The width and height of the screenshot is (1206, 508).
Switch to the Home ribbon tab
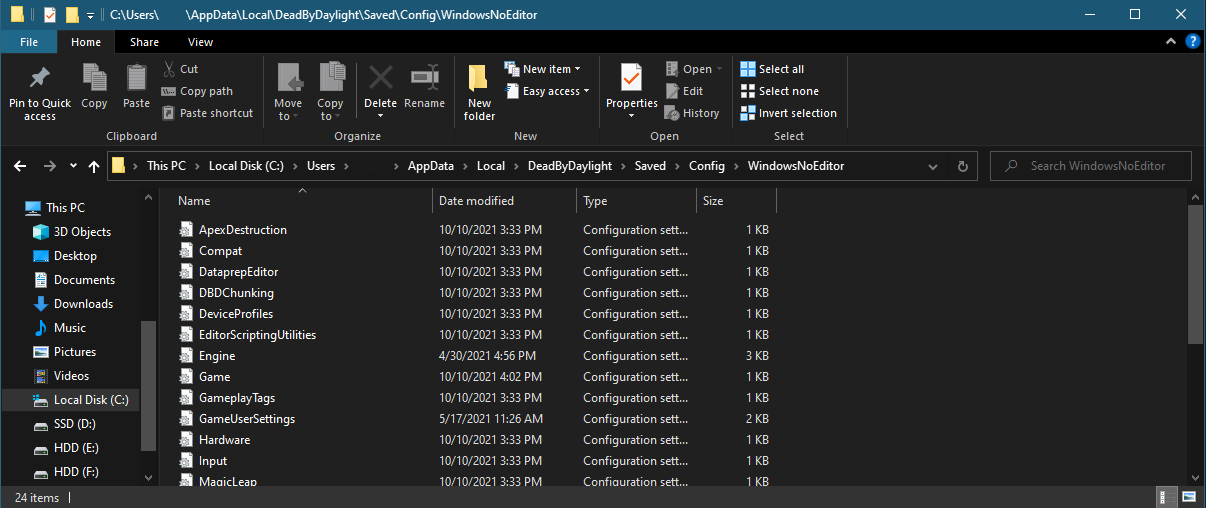tap(86, 42)
